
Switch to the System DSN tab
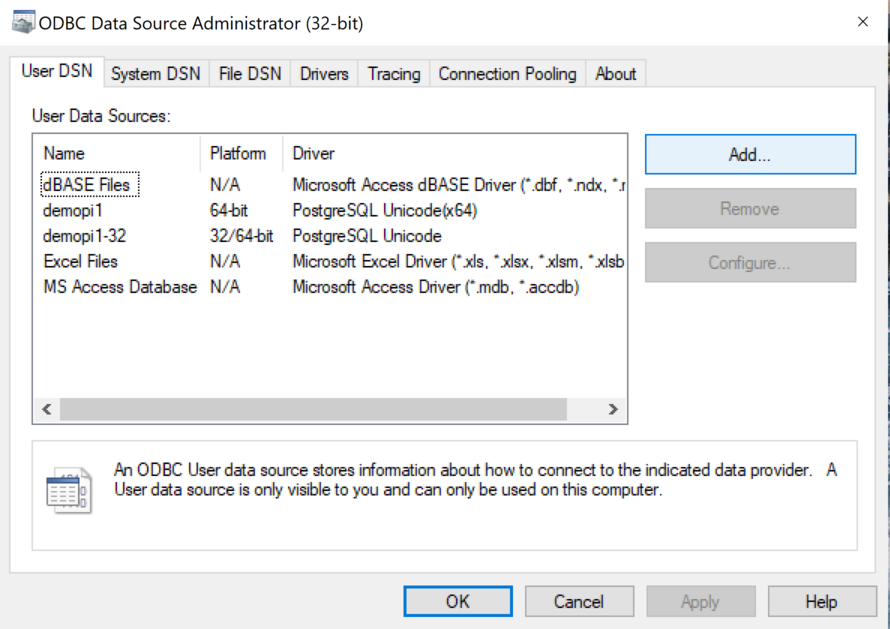tap(155, 73)
